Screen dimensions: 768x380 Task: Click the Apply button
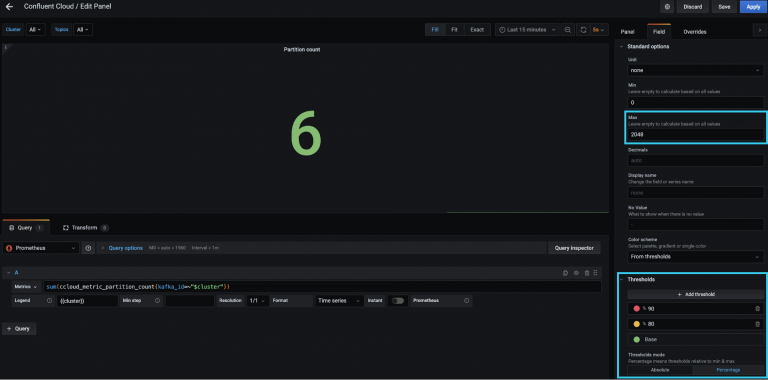pos(753,7)
